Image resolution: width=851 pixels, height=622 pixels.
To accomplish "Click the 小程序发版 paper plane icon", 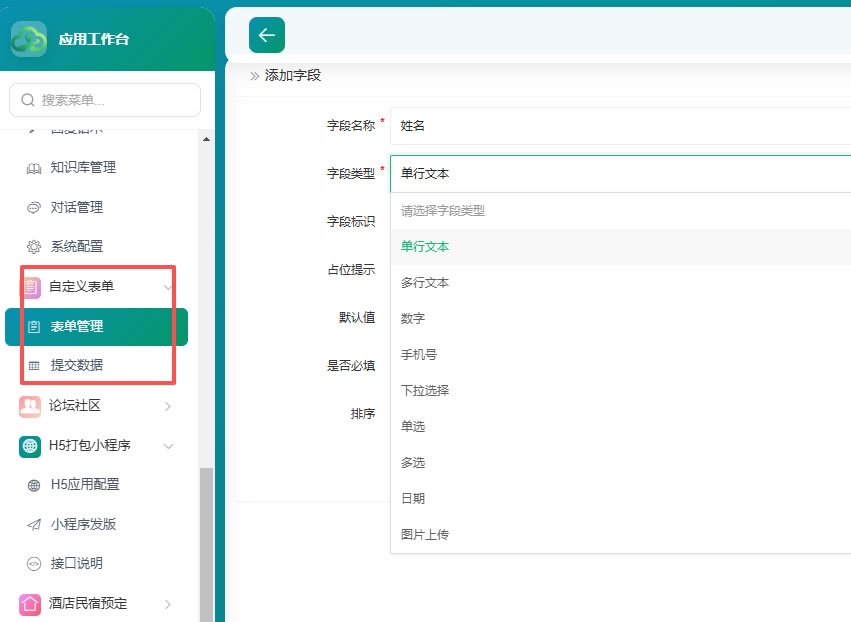I will point(34,524).
